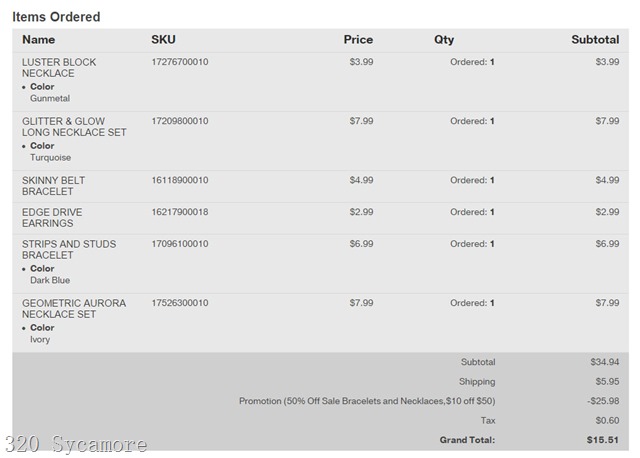640x458 pixels.
Task: Click the Price column header
Action: (x=358, y=40)
